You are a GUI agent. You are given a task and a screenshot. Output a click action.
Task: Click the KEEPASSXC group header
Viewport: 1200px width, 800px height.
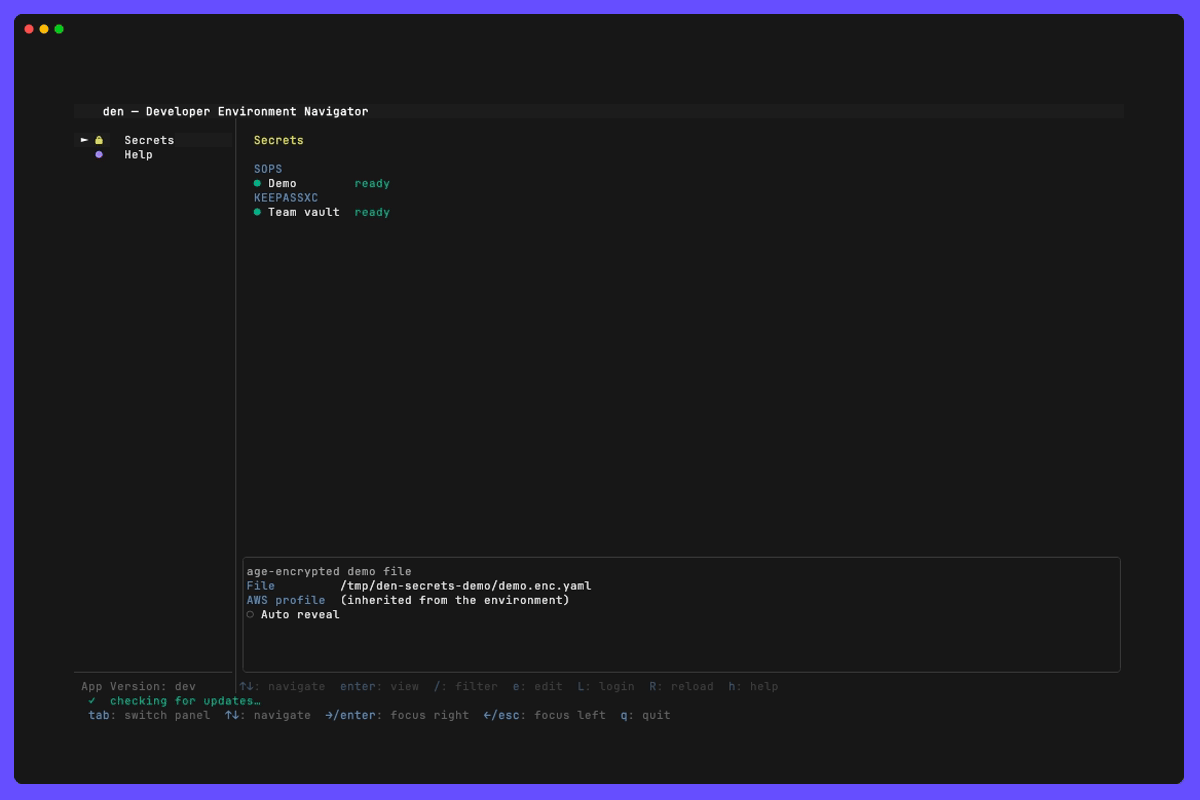point(286,198)
